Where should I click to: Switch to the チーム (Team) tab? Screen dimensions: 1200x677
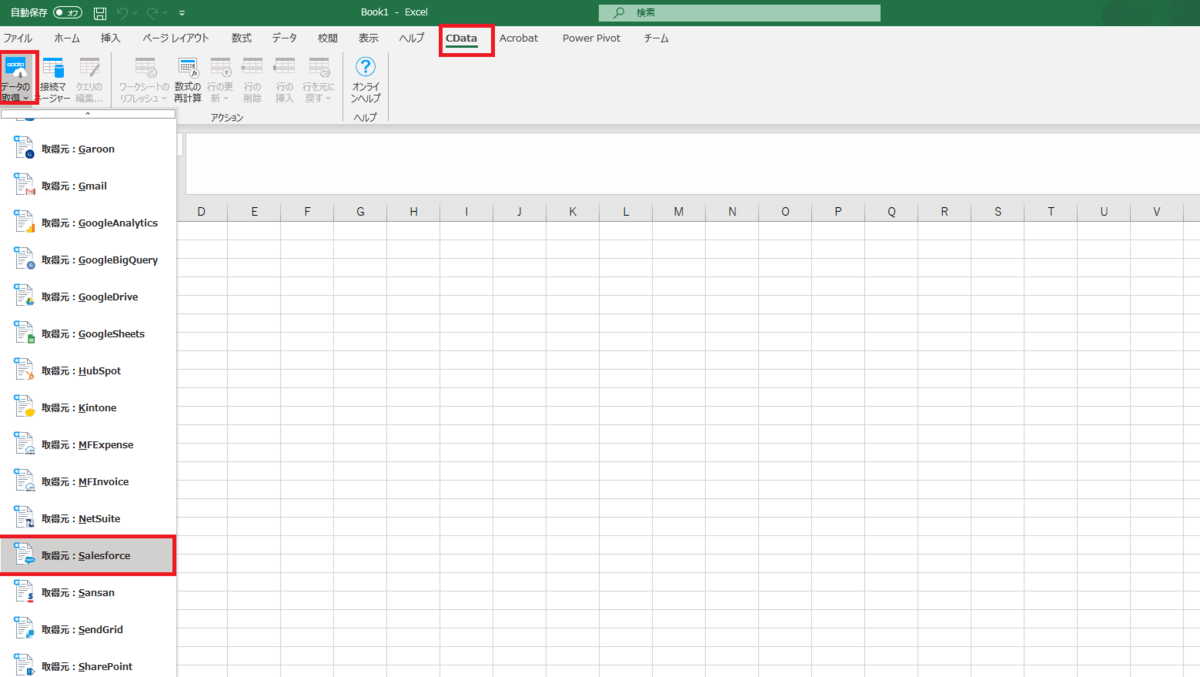click(x=656, y=38)
